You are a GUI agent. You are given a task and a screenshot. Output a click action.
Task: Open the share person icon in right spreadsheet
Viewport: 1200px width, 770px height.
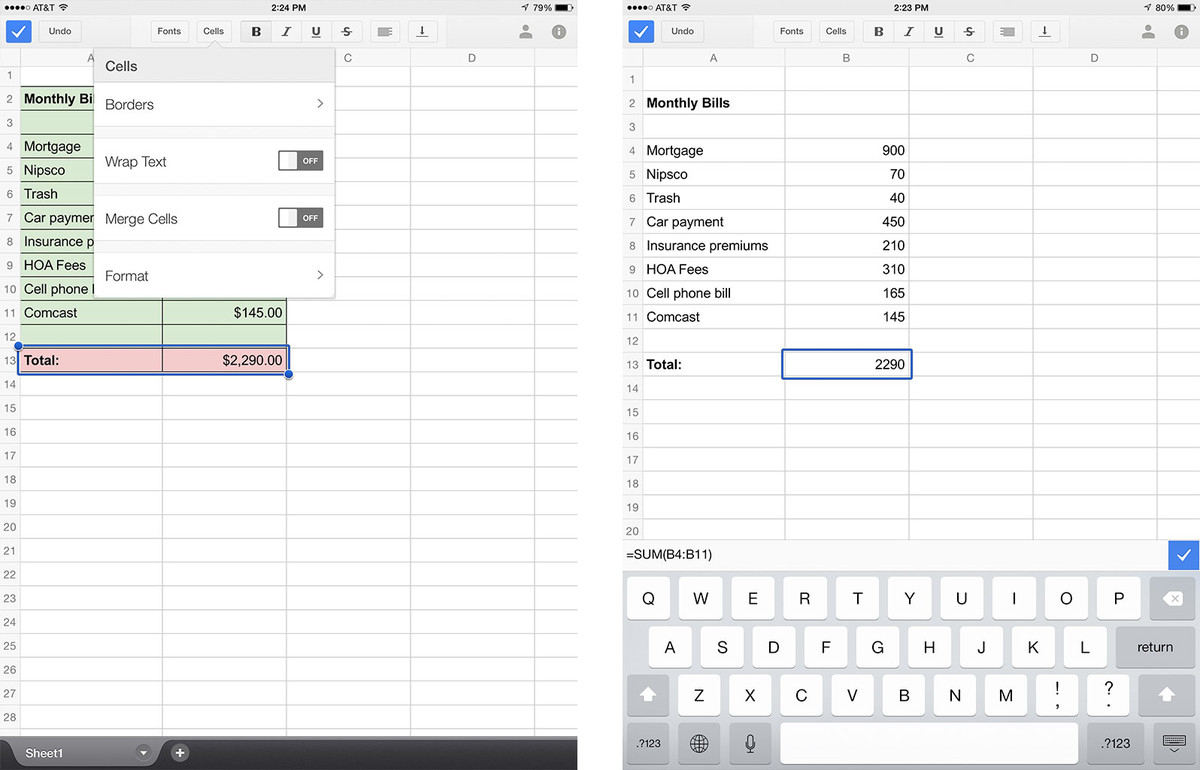pyautogui.click(x=1148, y=31)
